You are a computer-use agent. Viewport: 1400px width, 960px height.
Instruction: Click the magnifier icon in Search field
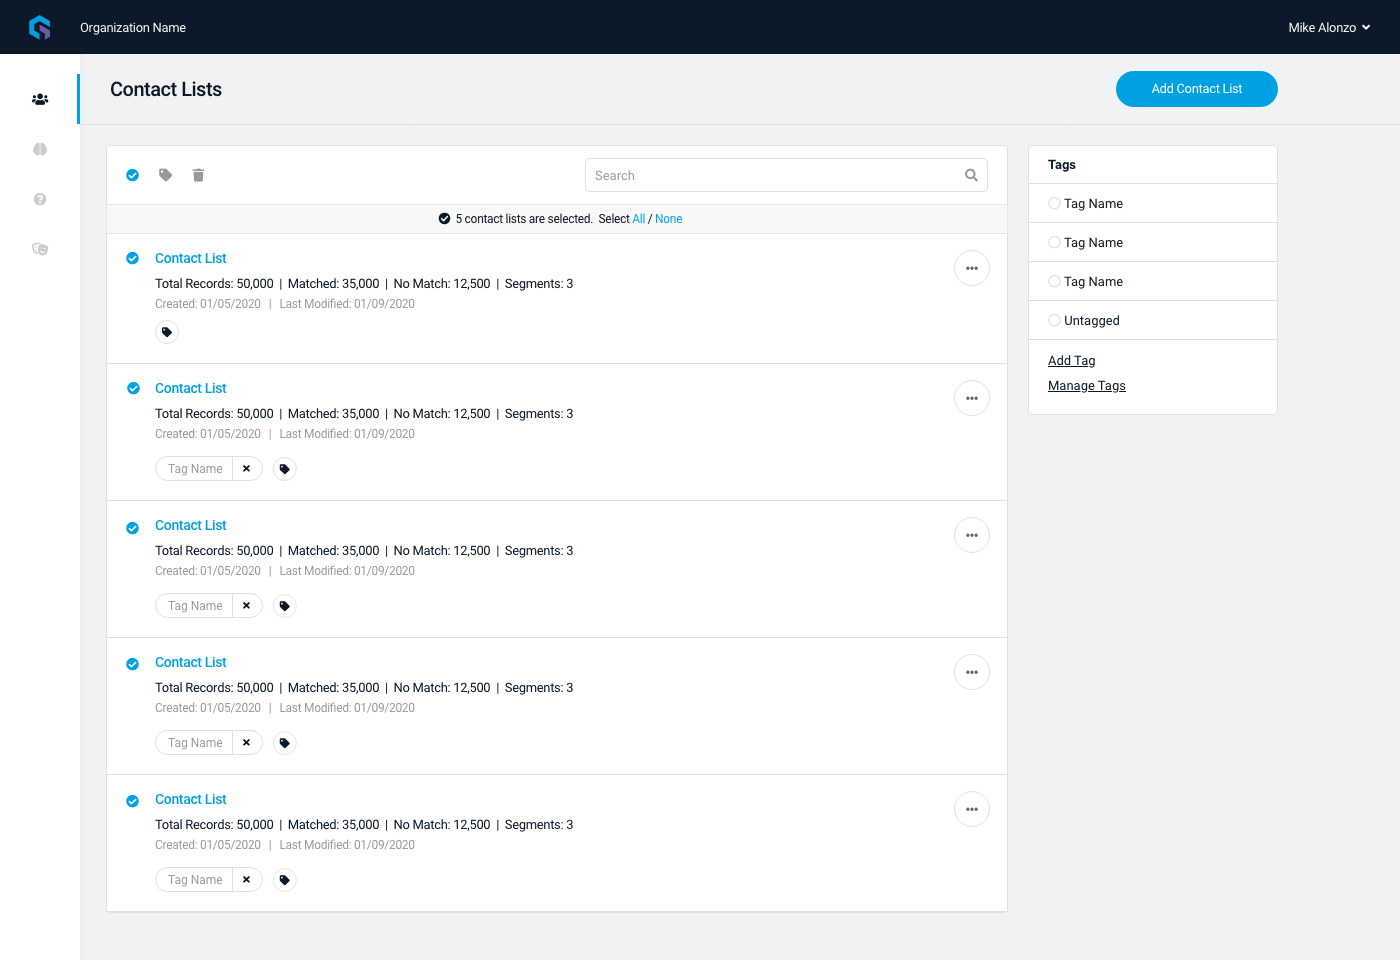click(971, 175)
